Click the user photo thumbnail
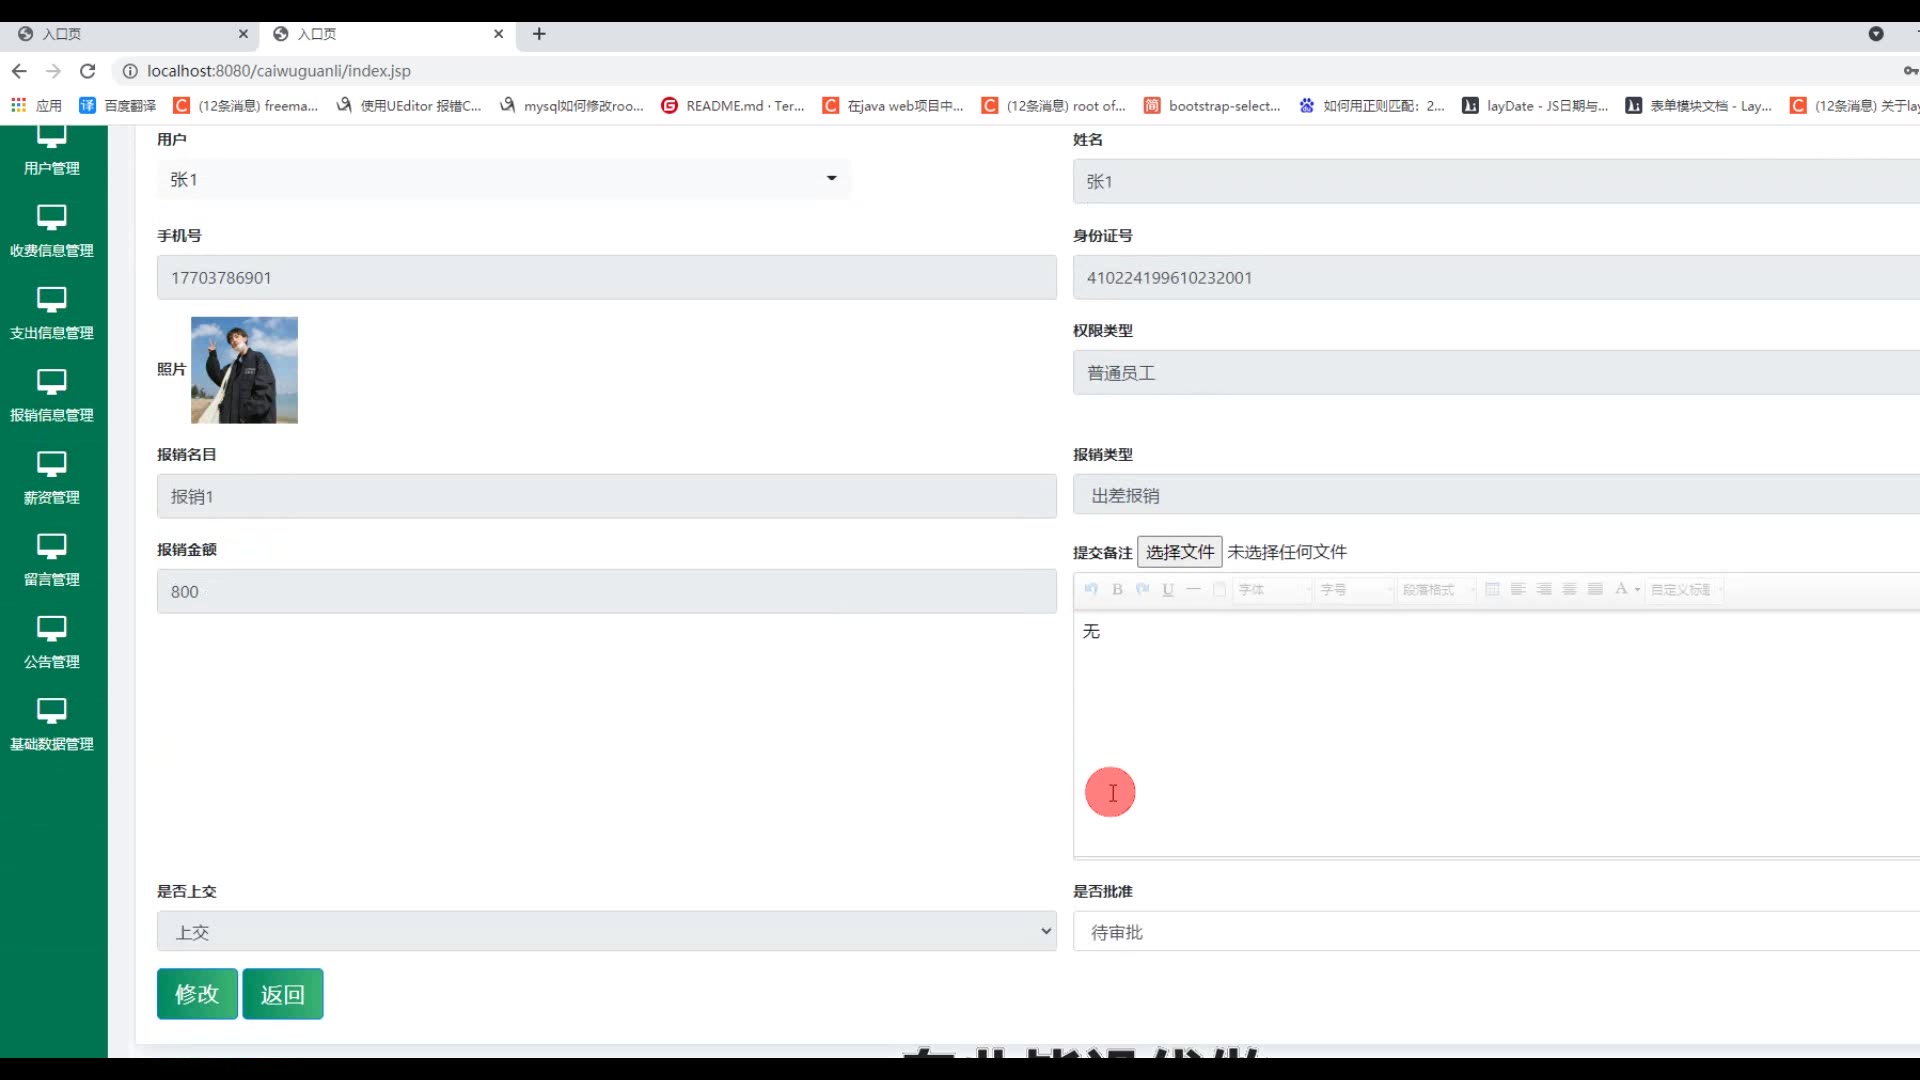 pos(244,370)
